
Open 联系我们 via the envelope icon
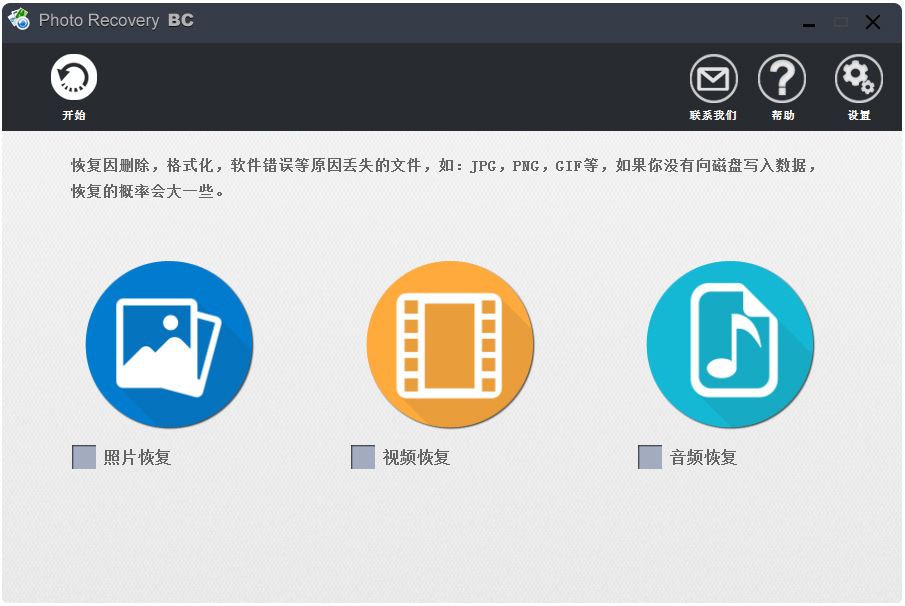click(713, 78)
